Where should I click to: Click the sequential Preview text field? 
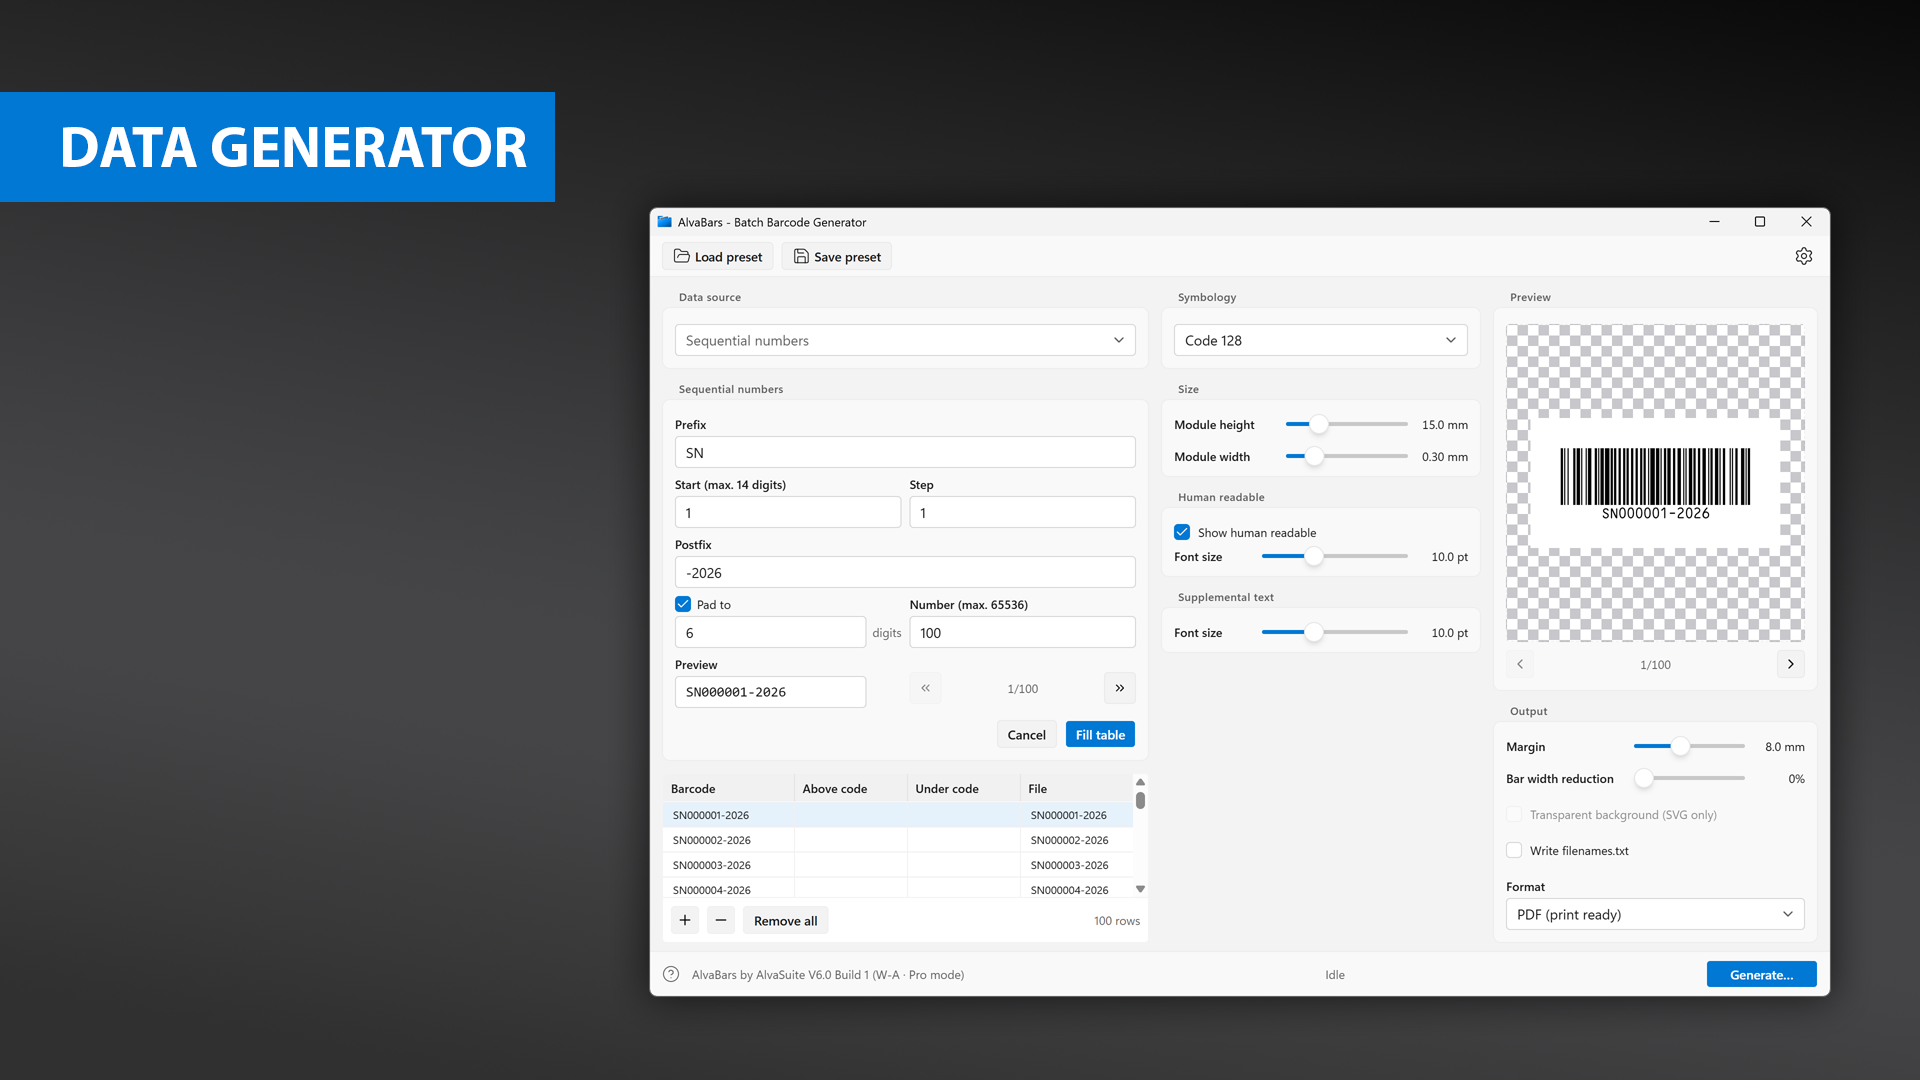[x=770, y=692]
